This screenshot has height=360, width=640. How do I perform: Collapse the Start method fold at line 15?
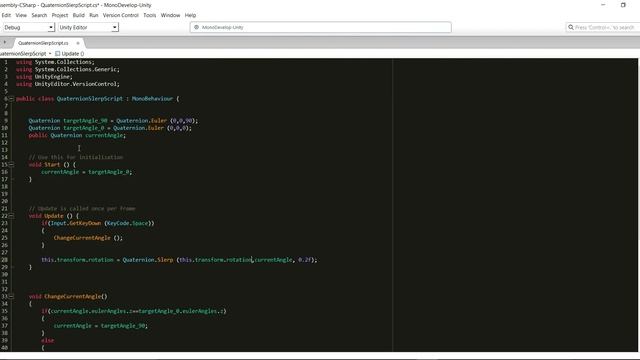[11, 164]
